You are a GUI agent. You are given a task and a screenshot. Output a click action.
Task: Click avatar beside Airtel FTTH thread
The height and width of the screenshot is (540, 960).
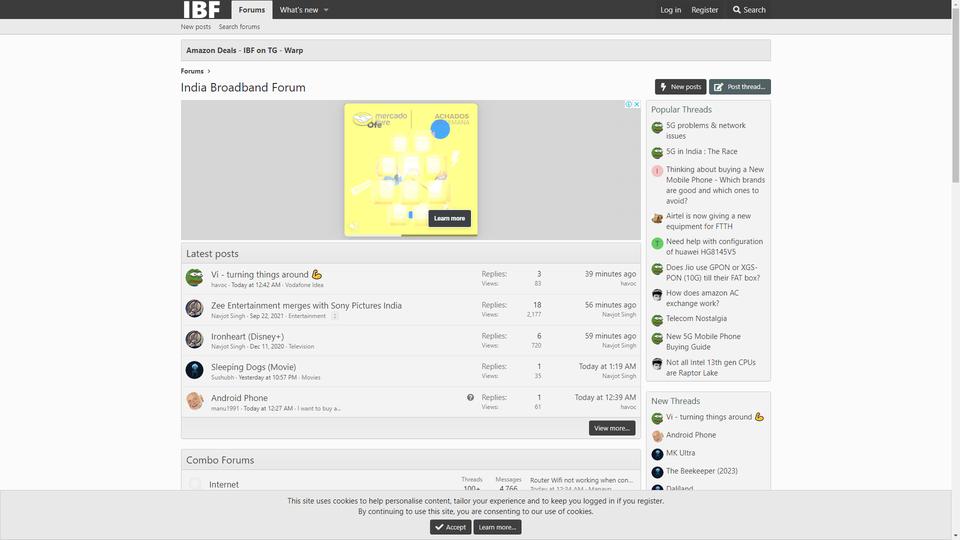pos(657,218)
